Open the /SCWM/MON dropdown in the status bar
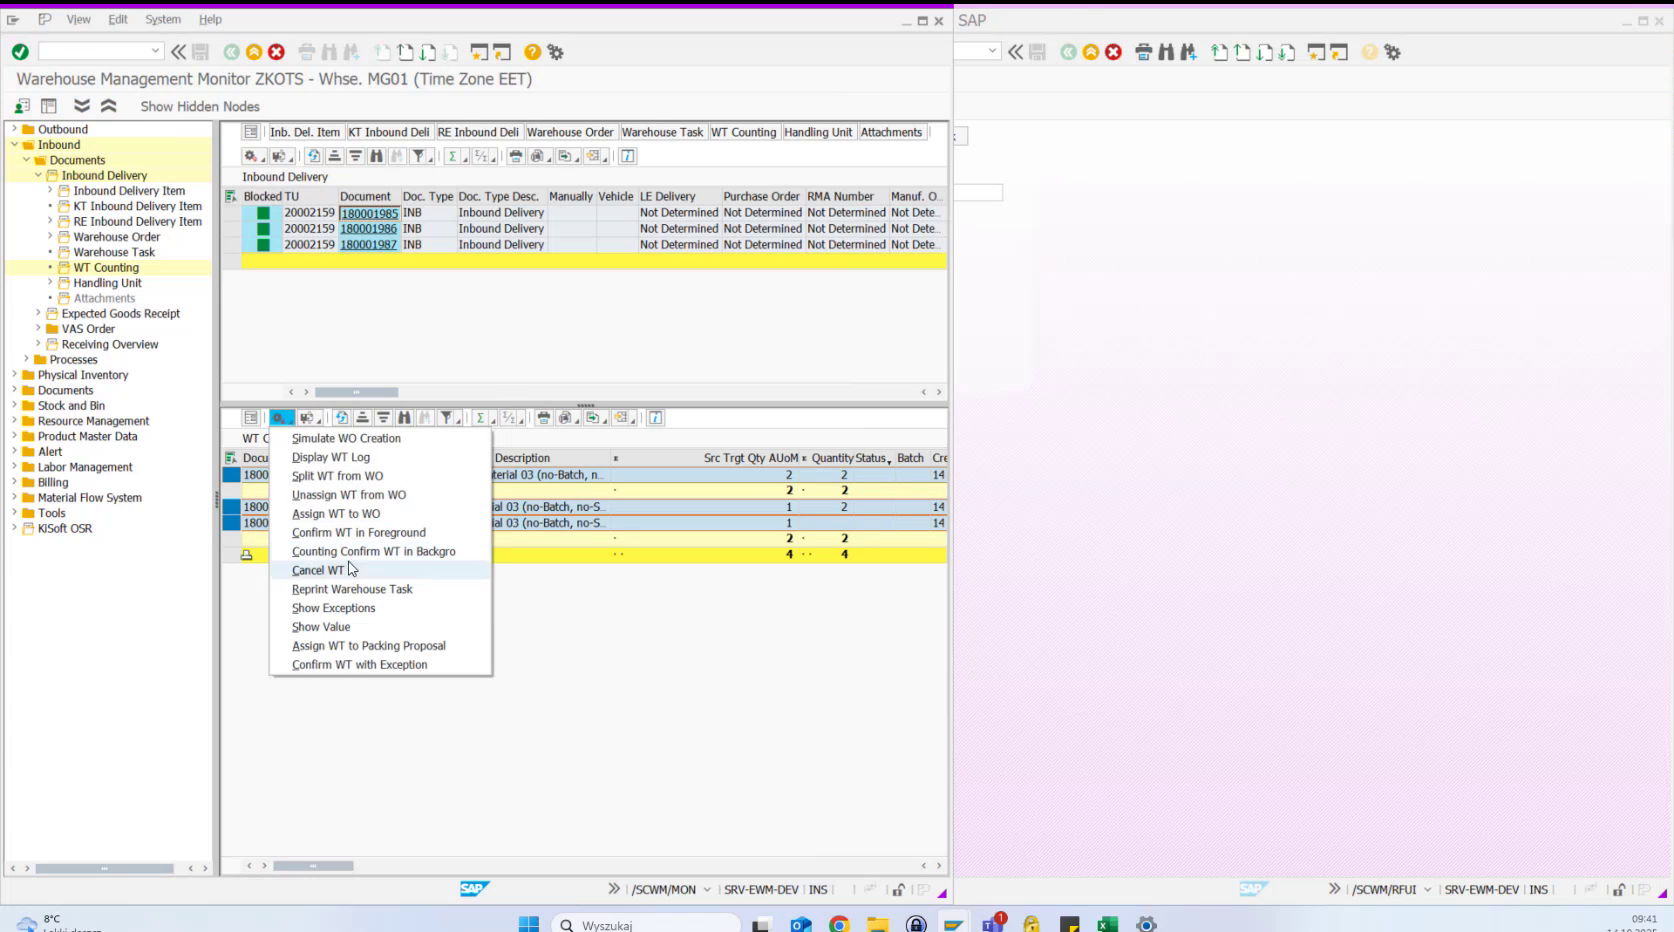 point(708,889)
